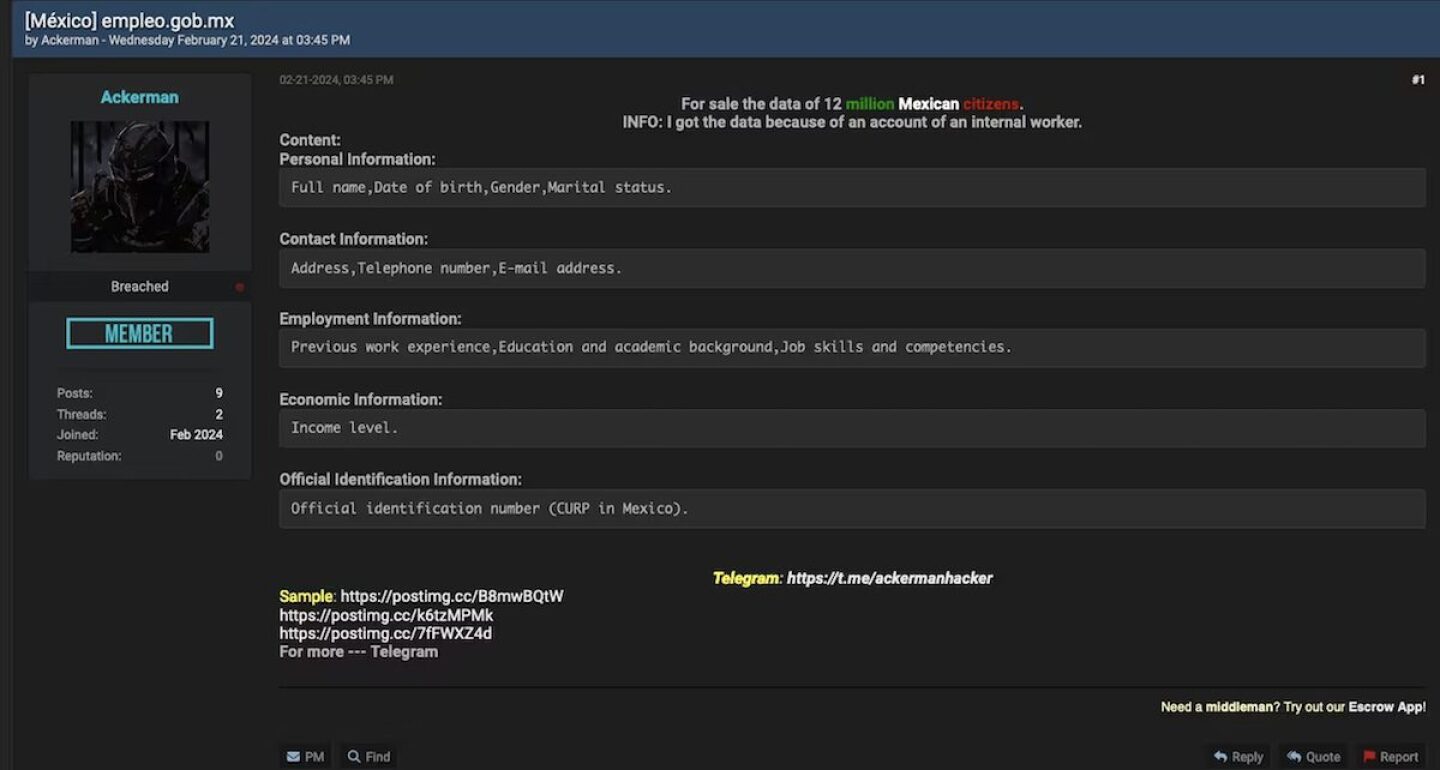Report the post using the flag icon

[x=1370, y=756]
